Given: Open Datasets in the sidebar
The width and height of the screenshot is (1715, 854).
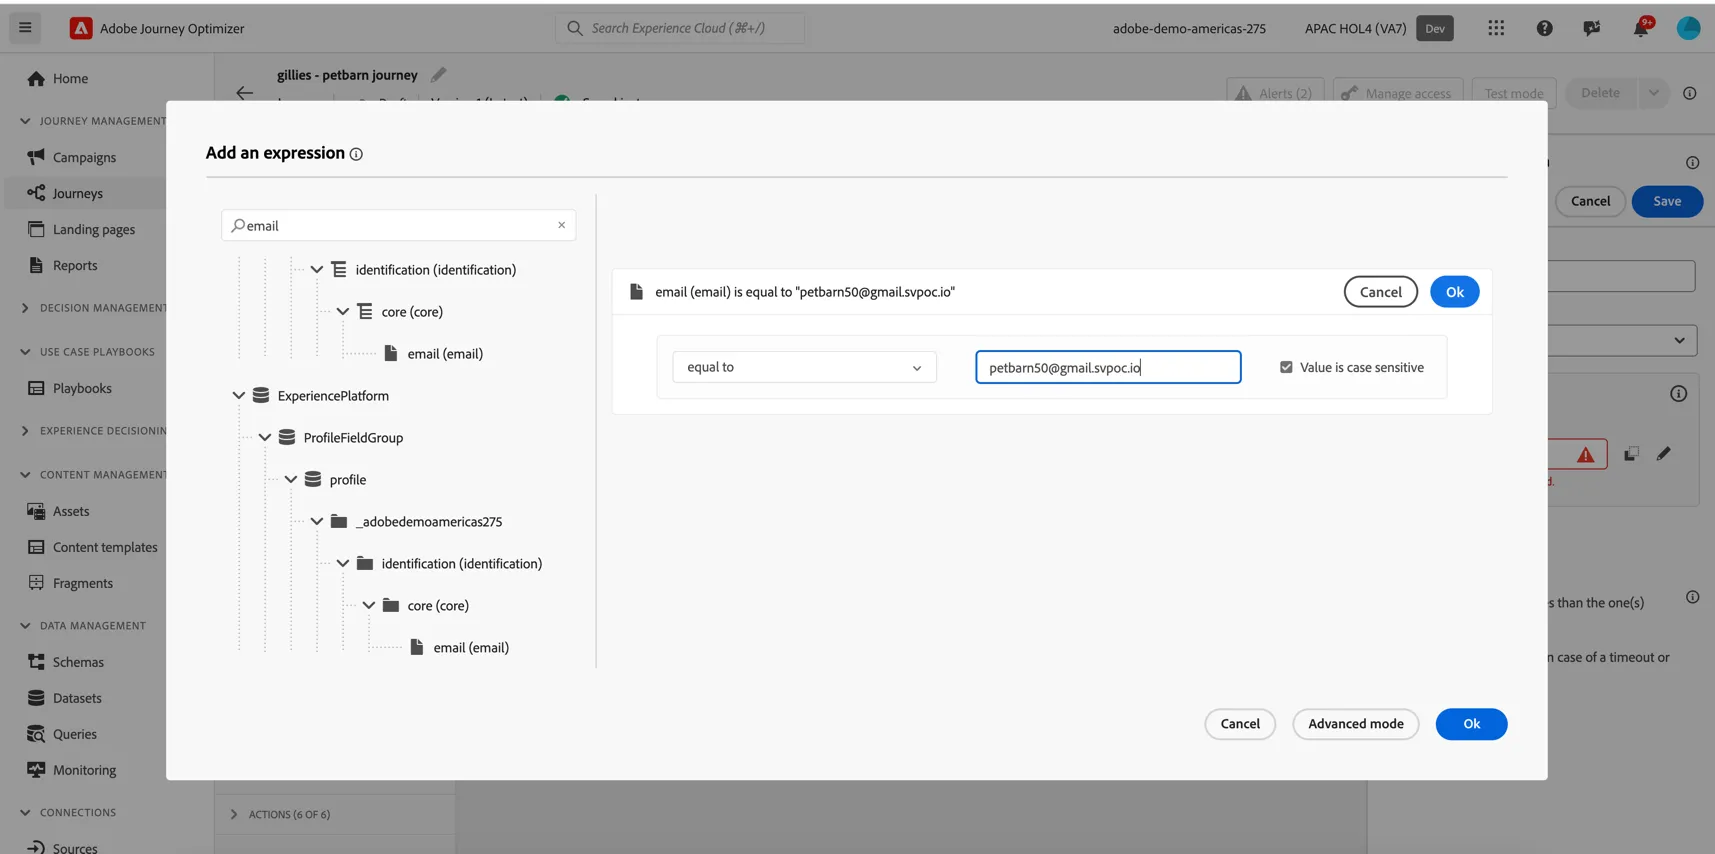Looking at the screenshot, I should pos(77,698).
